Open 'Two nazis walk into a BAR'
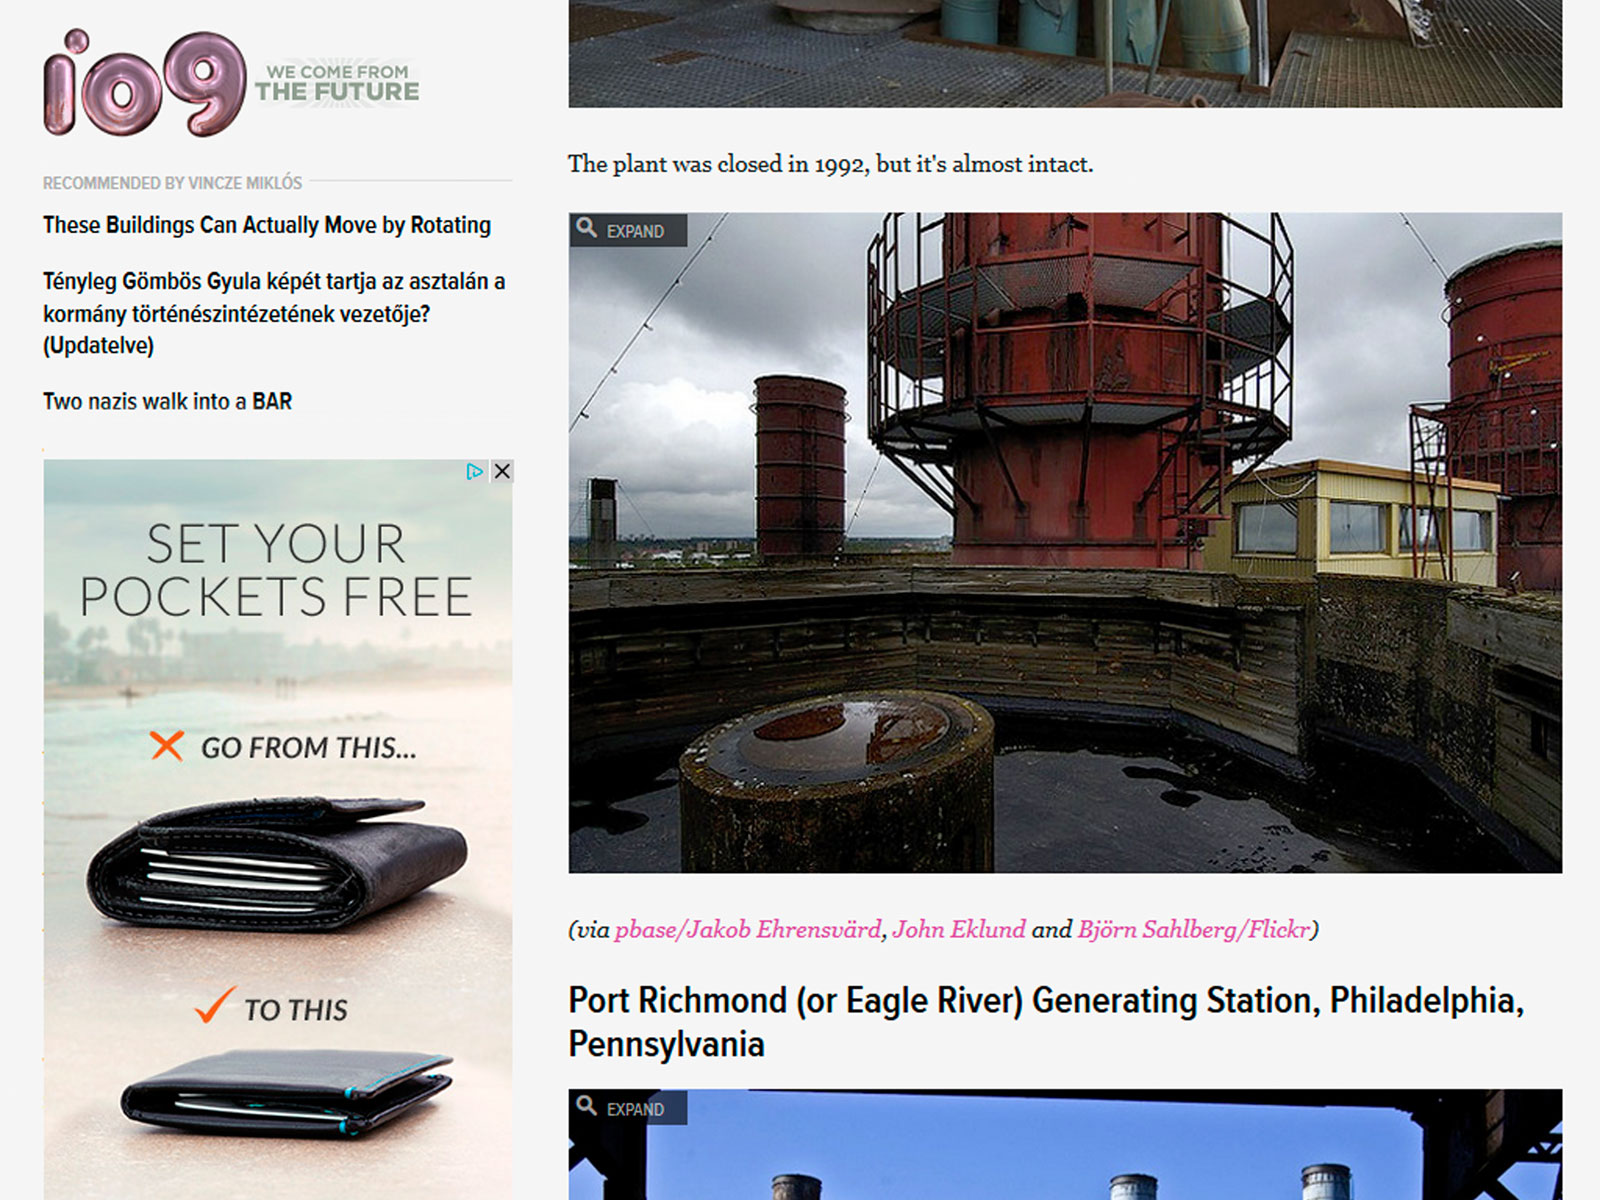This screenshot has width=1600, height=1200. (x=167, y=401)
